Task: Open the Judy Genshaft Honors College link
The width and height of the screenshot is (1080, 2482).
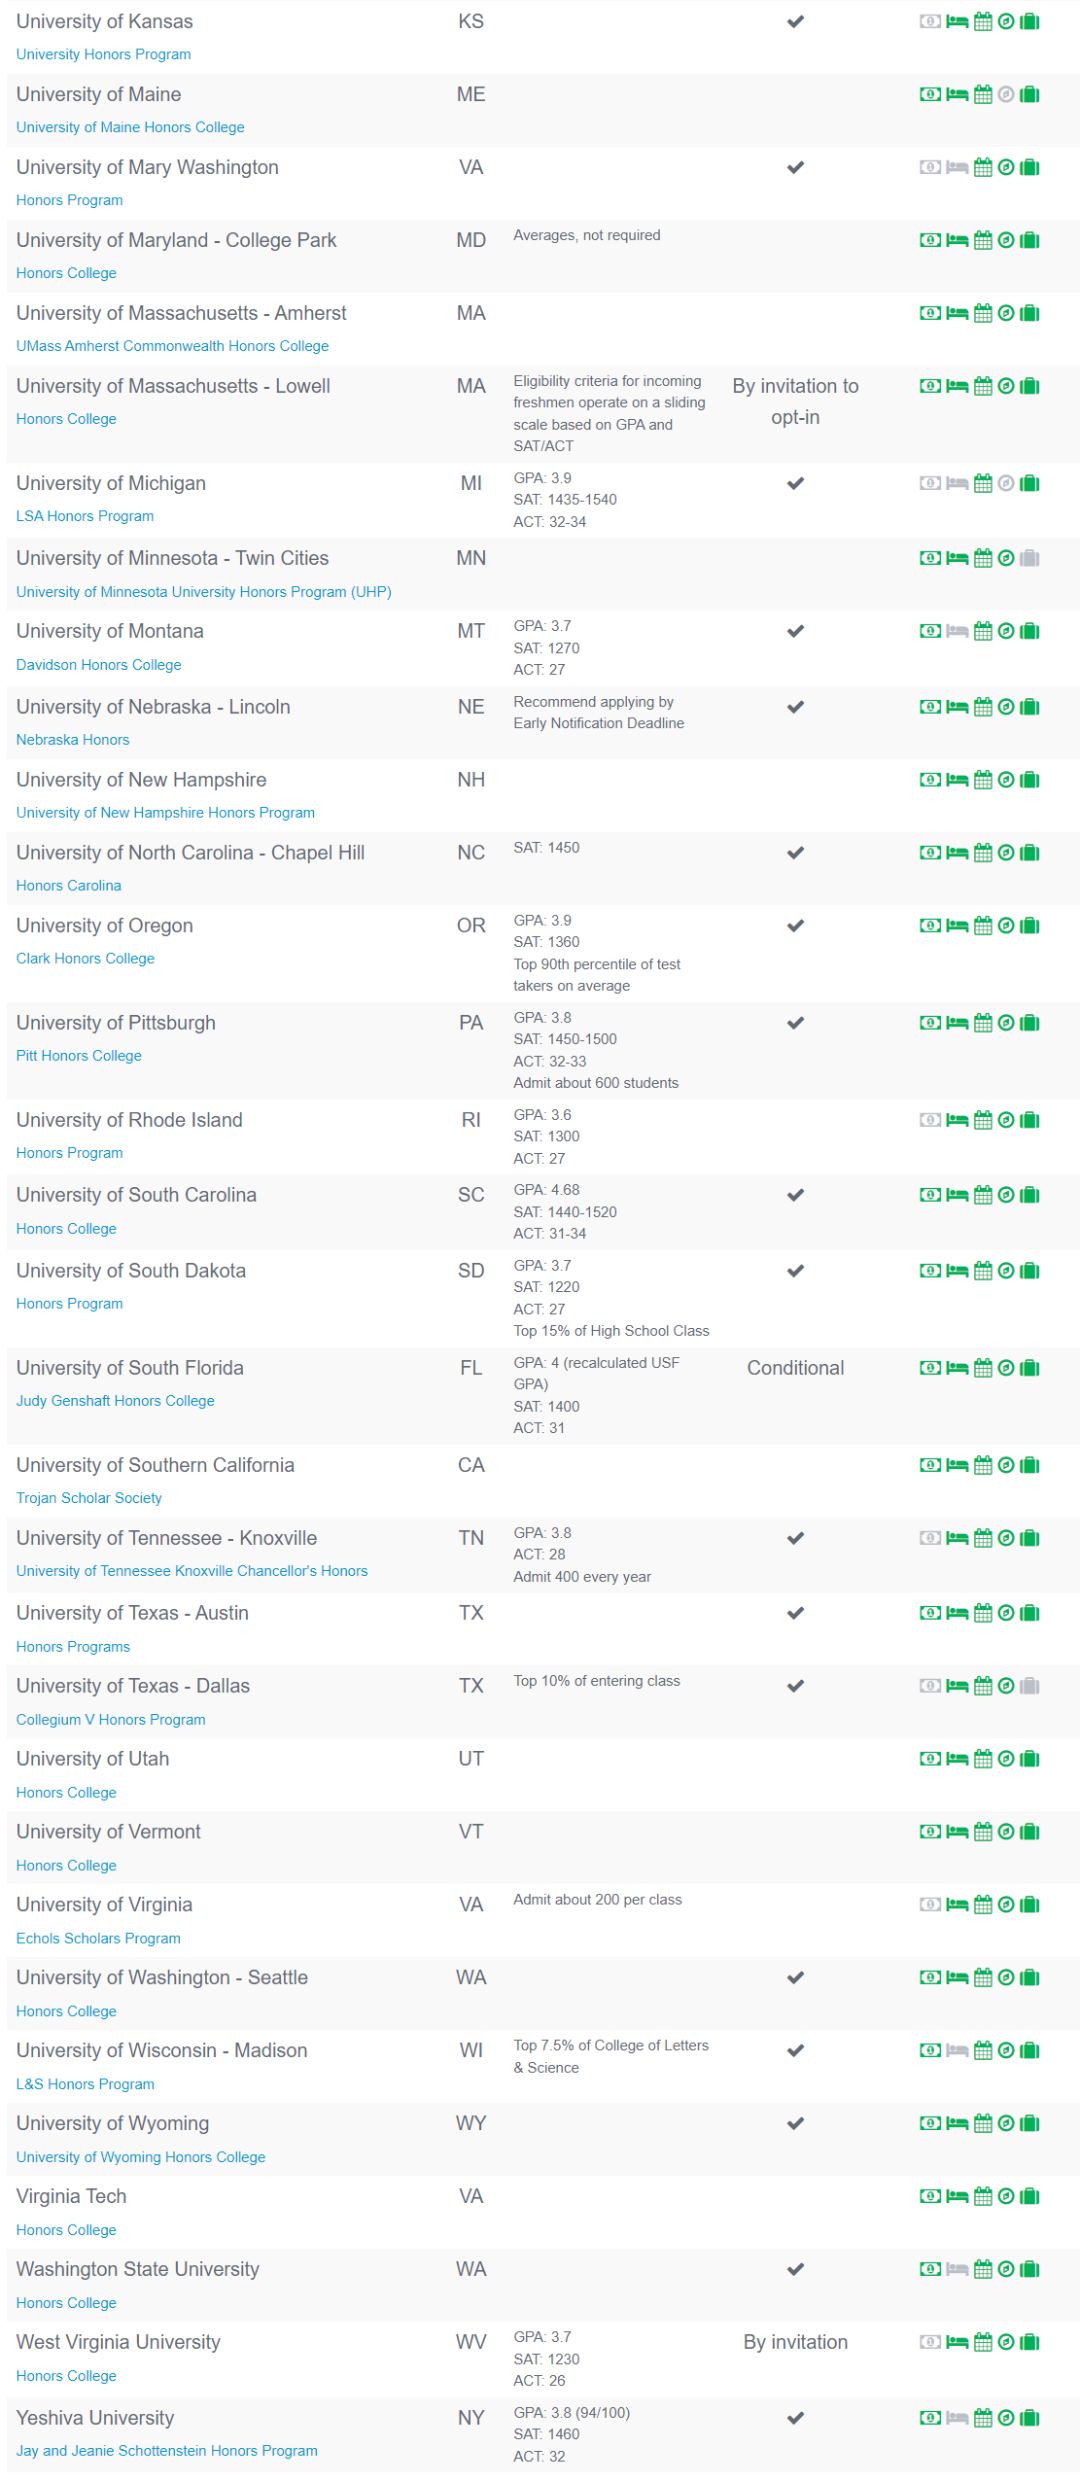Action: pos(115,1401)
